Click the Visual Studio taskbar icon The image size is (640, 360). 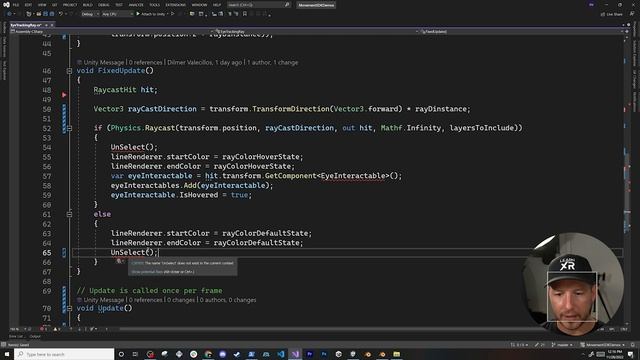[295, 354]
